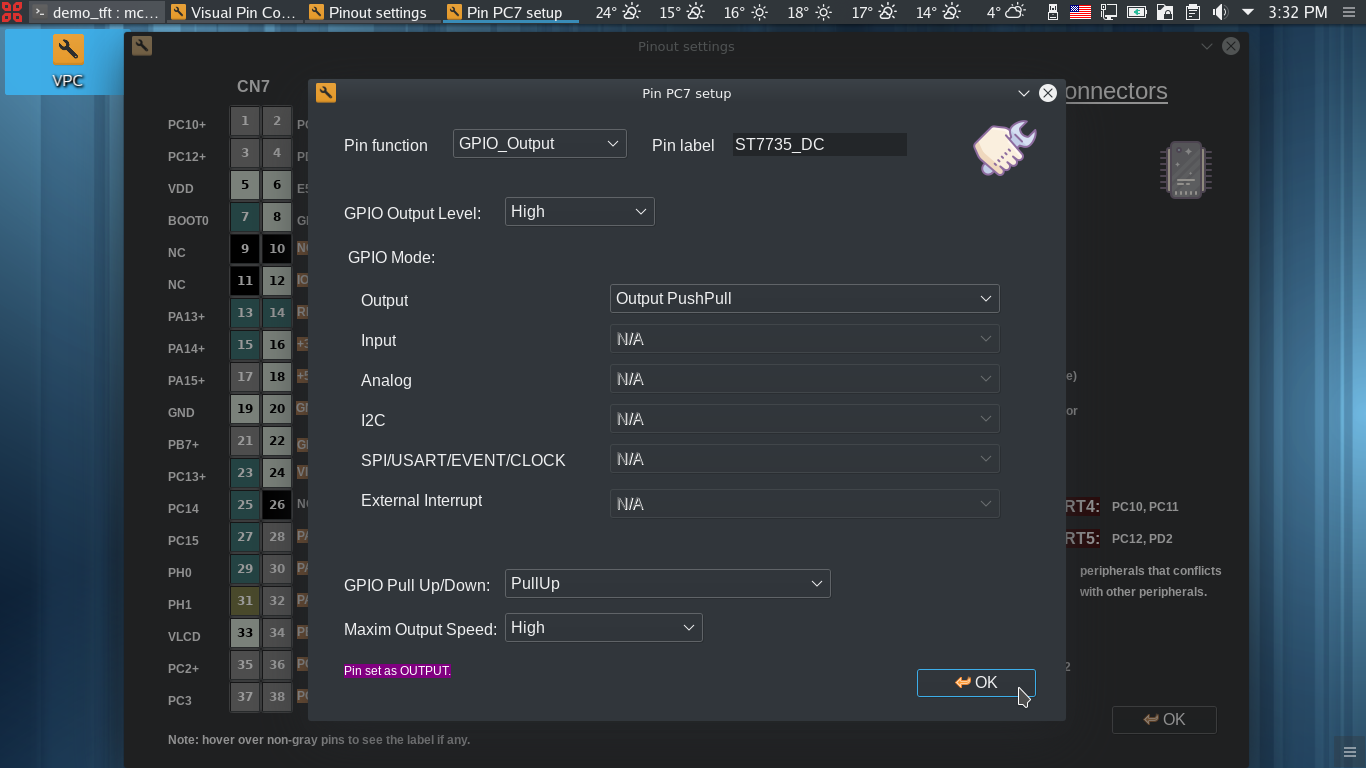Click the 3:32 PM panel clock
The width and height of the screenshot is (1366, 768).
[1297, 12]
